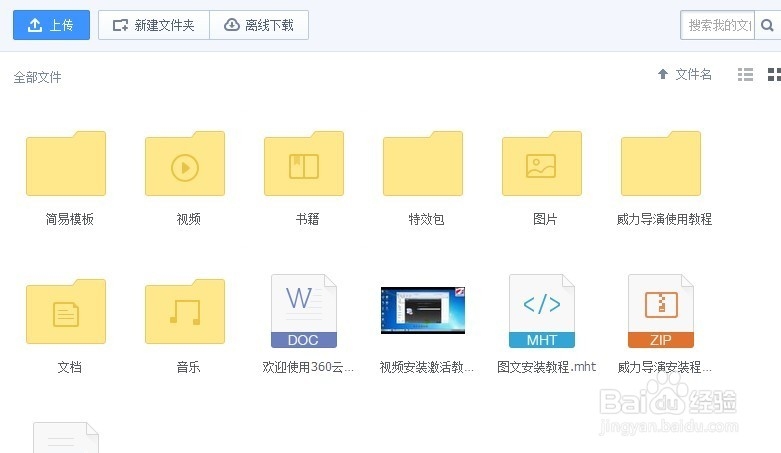The image size is (781, 453).
Task: Open 离线下载 offline download
Action: tap(259, 25)
